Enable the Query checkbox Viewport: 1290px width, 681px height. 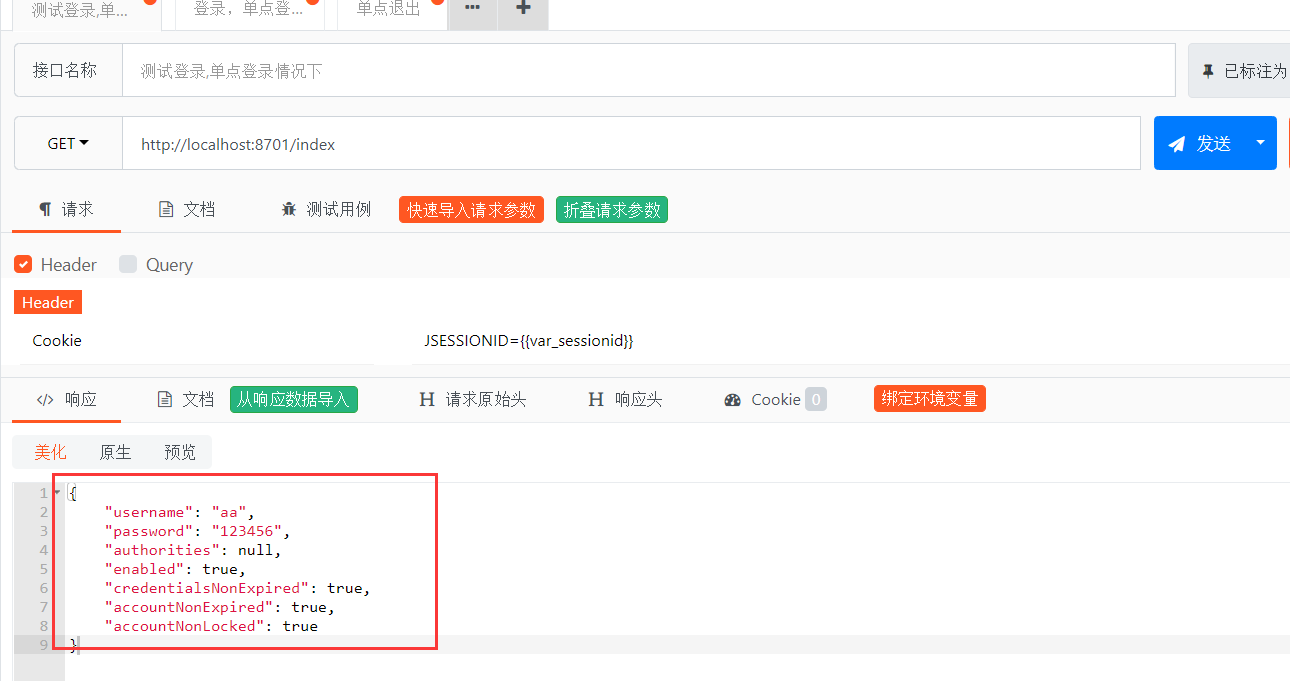[127, 264]
